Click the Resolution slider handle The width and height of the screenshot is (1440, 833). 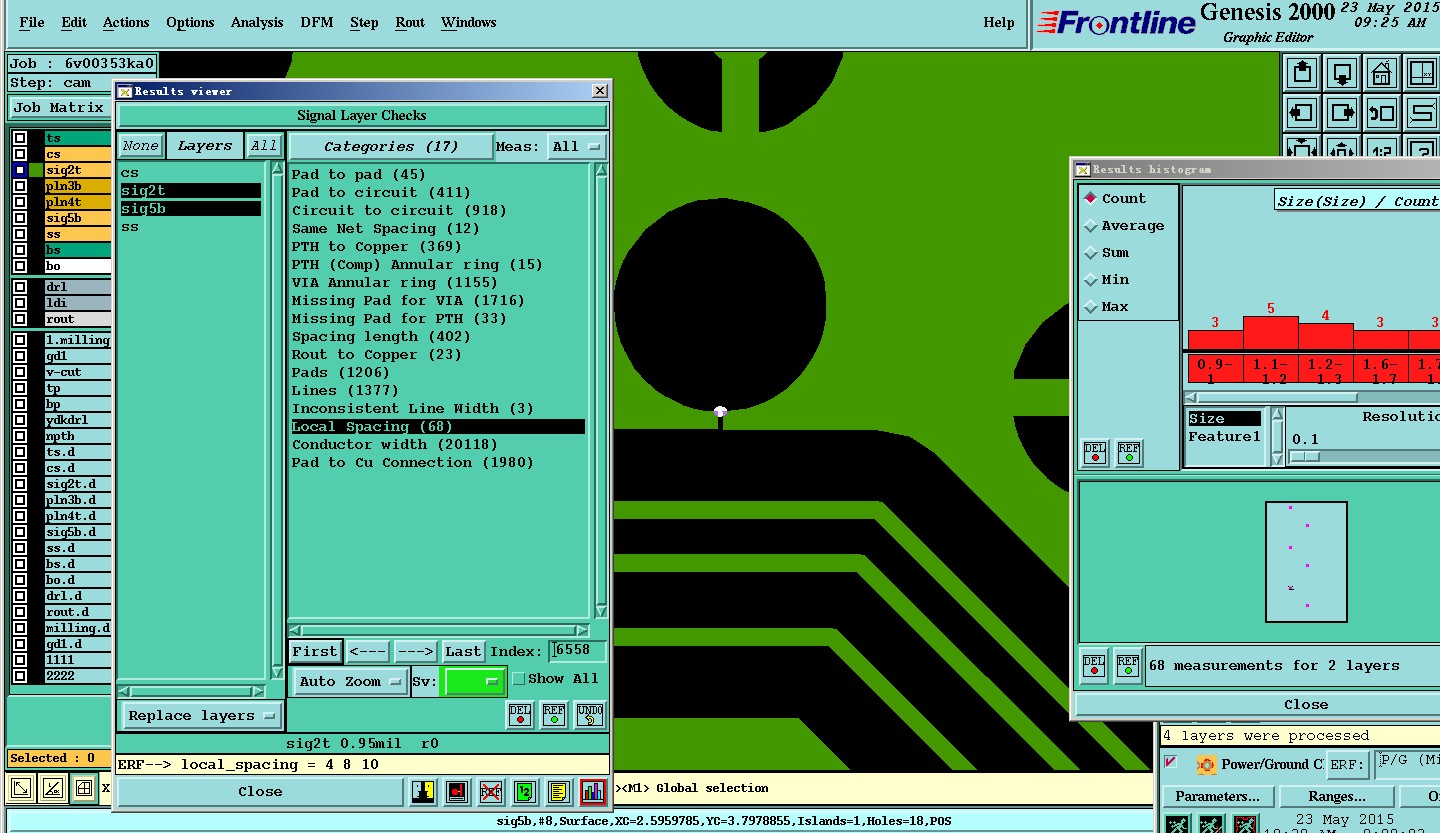point(1305,457)
